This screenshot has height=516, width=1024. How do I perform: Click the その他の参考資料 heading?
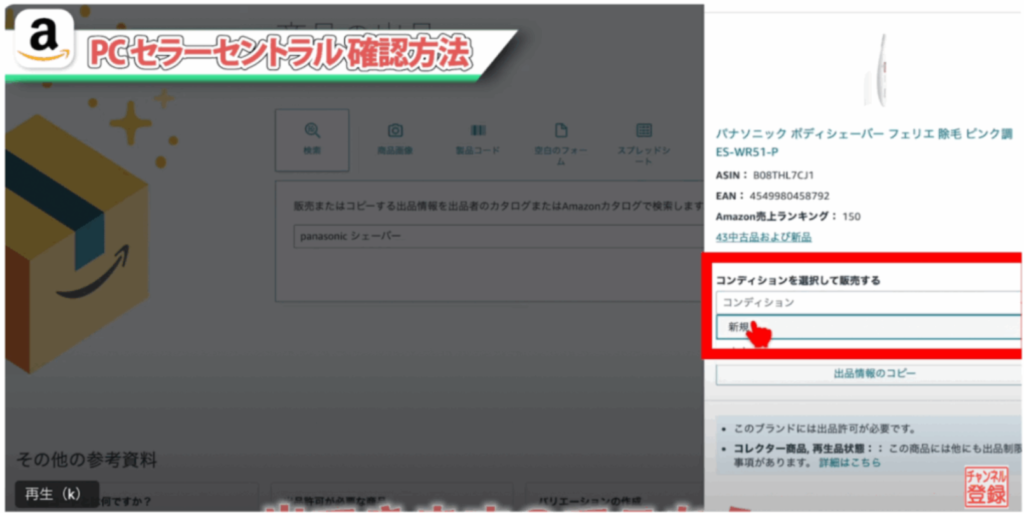click(86, 460)
